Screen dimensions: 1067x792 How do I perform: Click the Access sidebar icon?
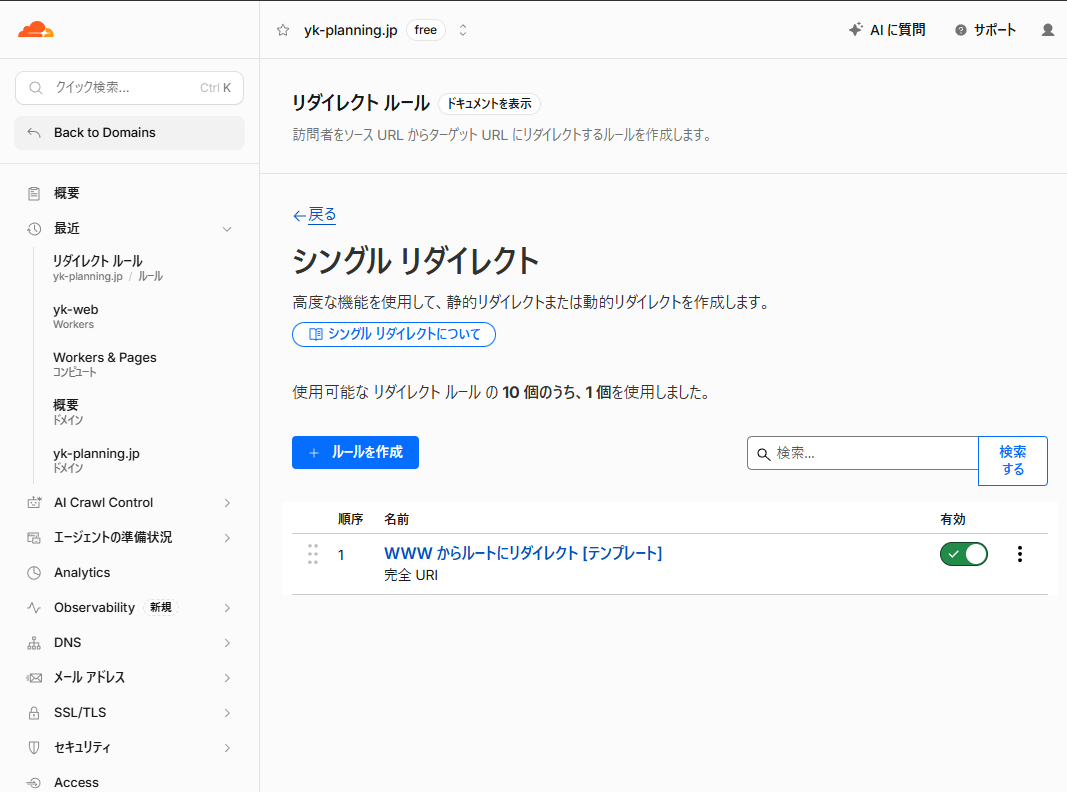click(x=34, y=782)
